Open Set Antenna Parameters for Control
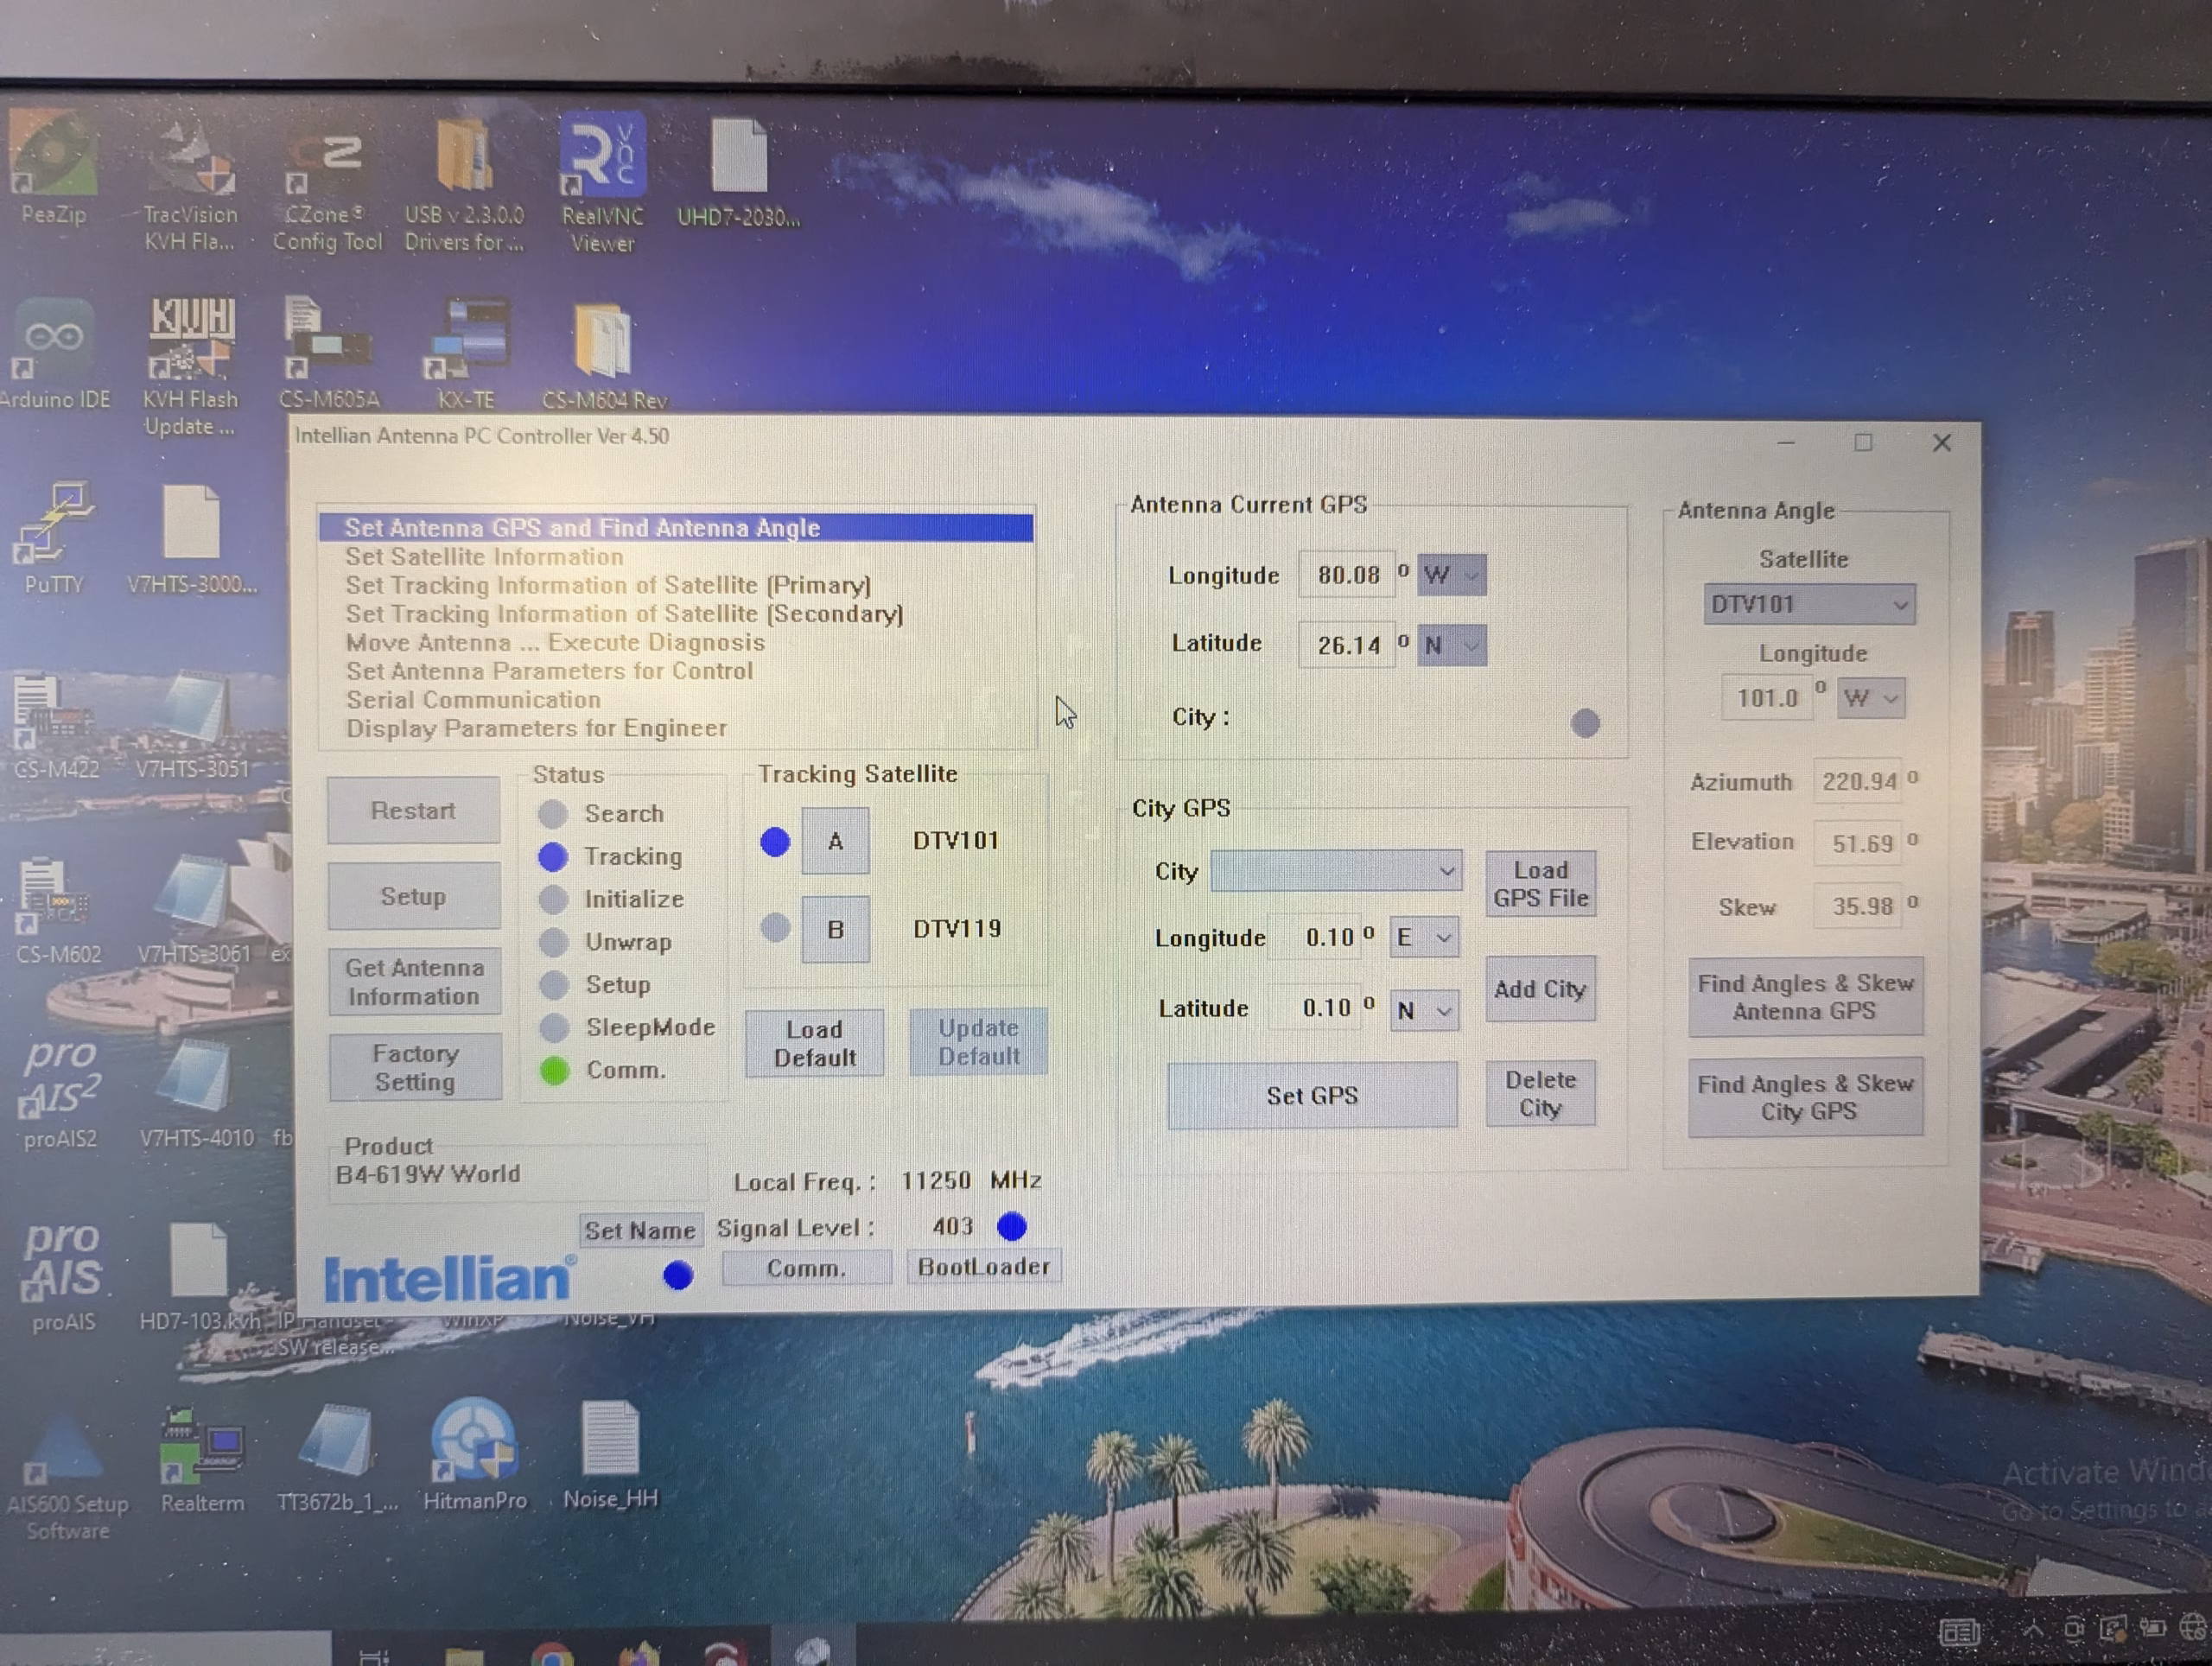Viewport: 2212px width, 1666px height. tap(549, 671)
